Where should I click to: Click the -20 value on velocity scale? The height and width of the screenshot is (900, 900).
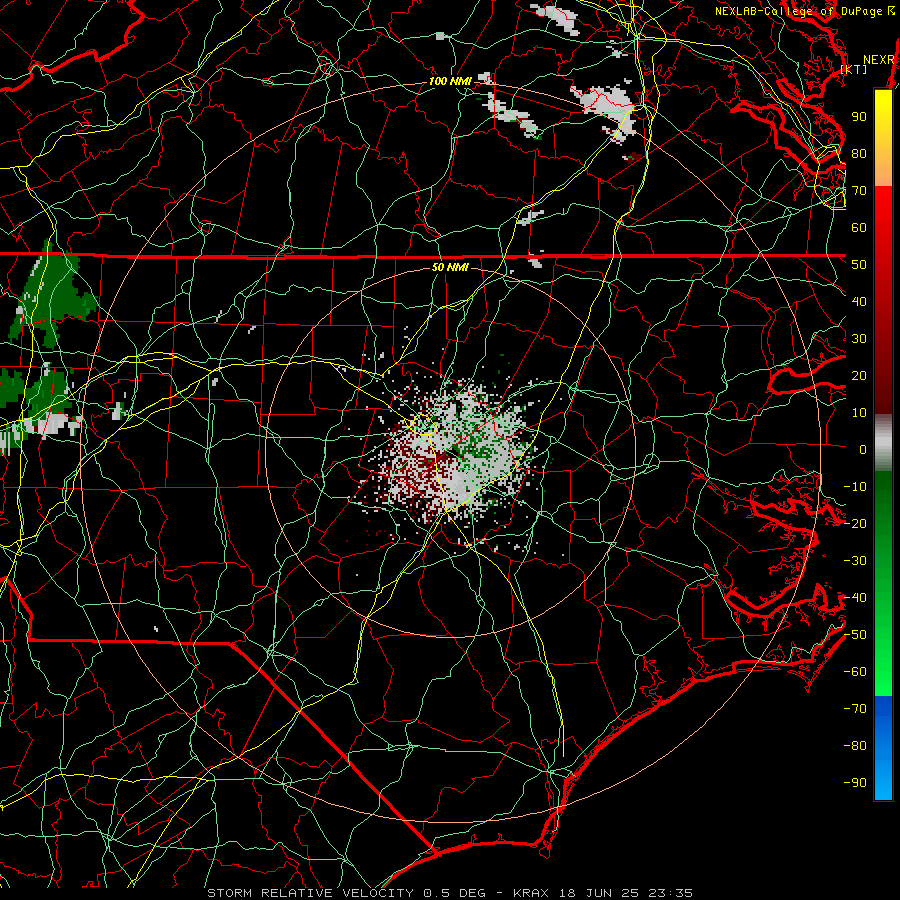coord(855,524)
